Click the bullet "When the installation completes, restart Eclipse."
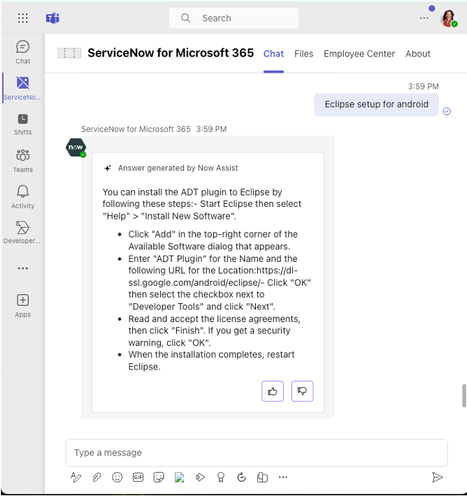The height and width of the screenshot is (496, 467). coord(211,360)
